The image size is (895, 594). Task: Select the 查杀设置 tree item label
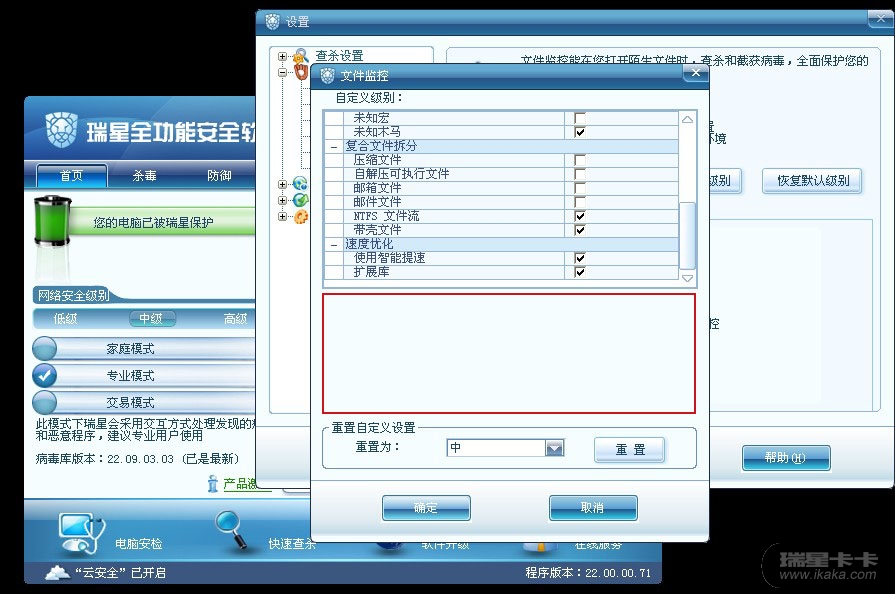pyautogui.click(x=340, y=56)
